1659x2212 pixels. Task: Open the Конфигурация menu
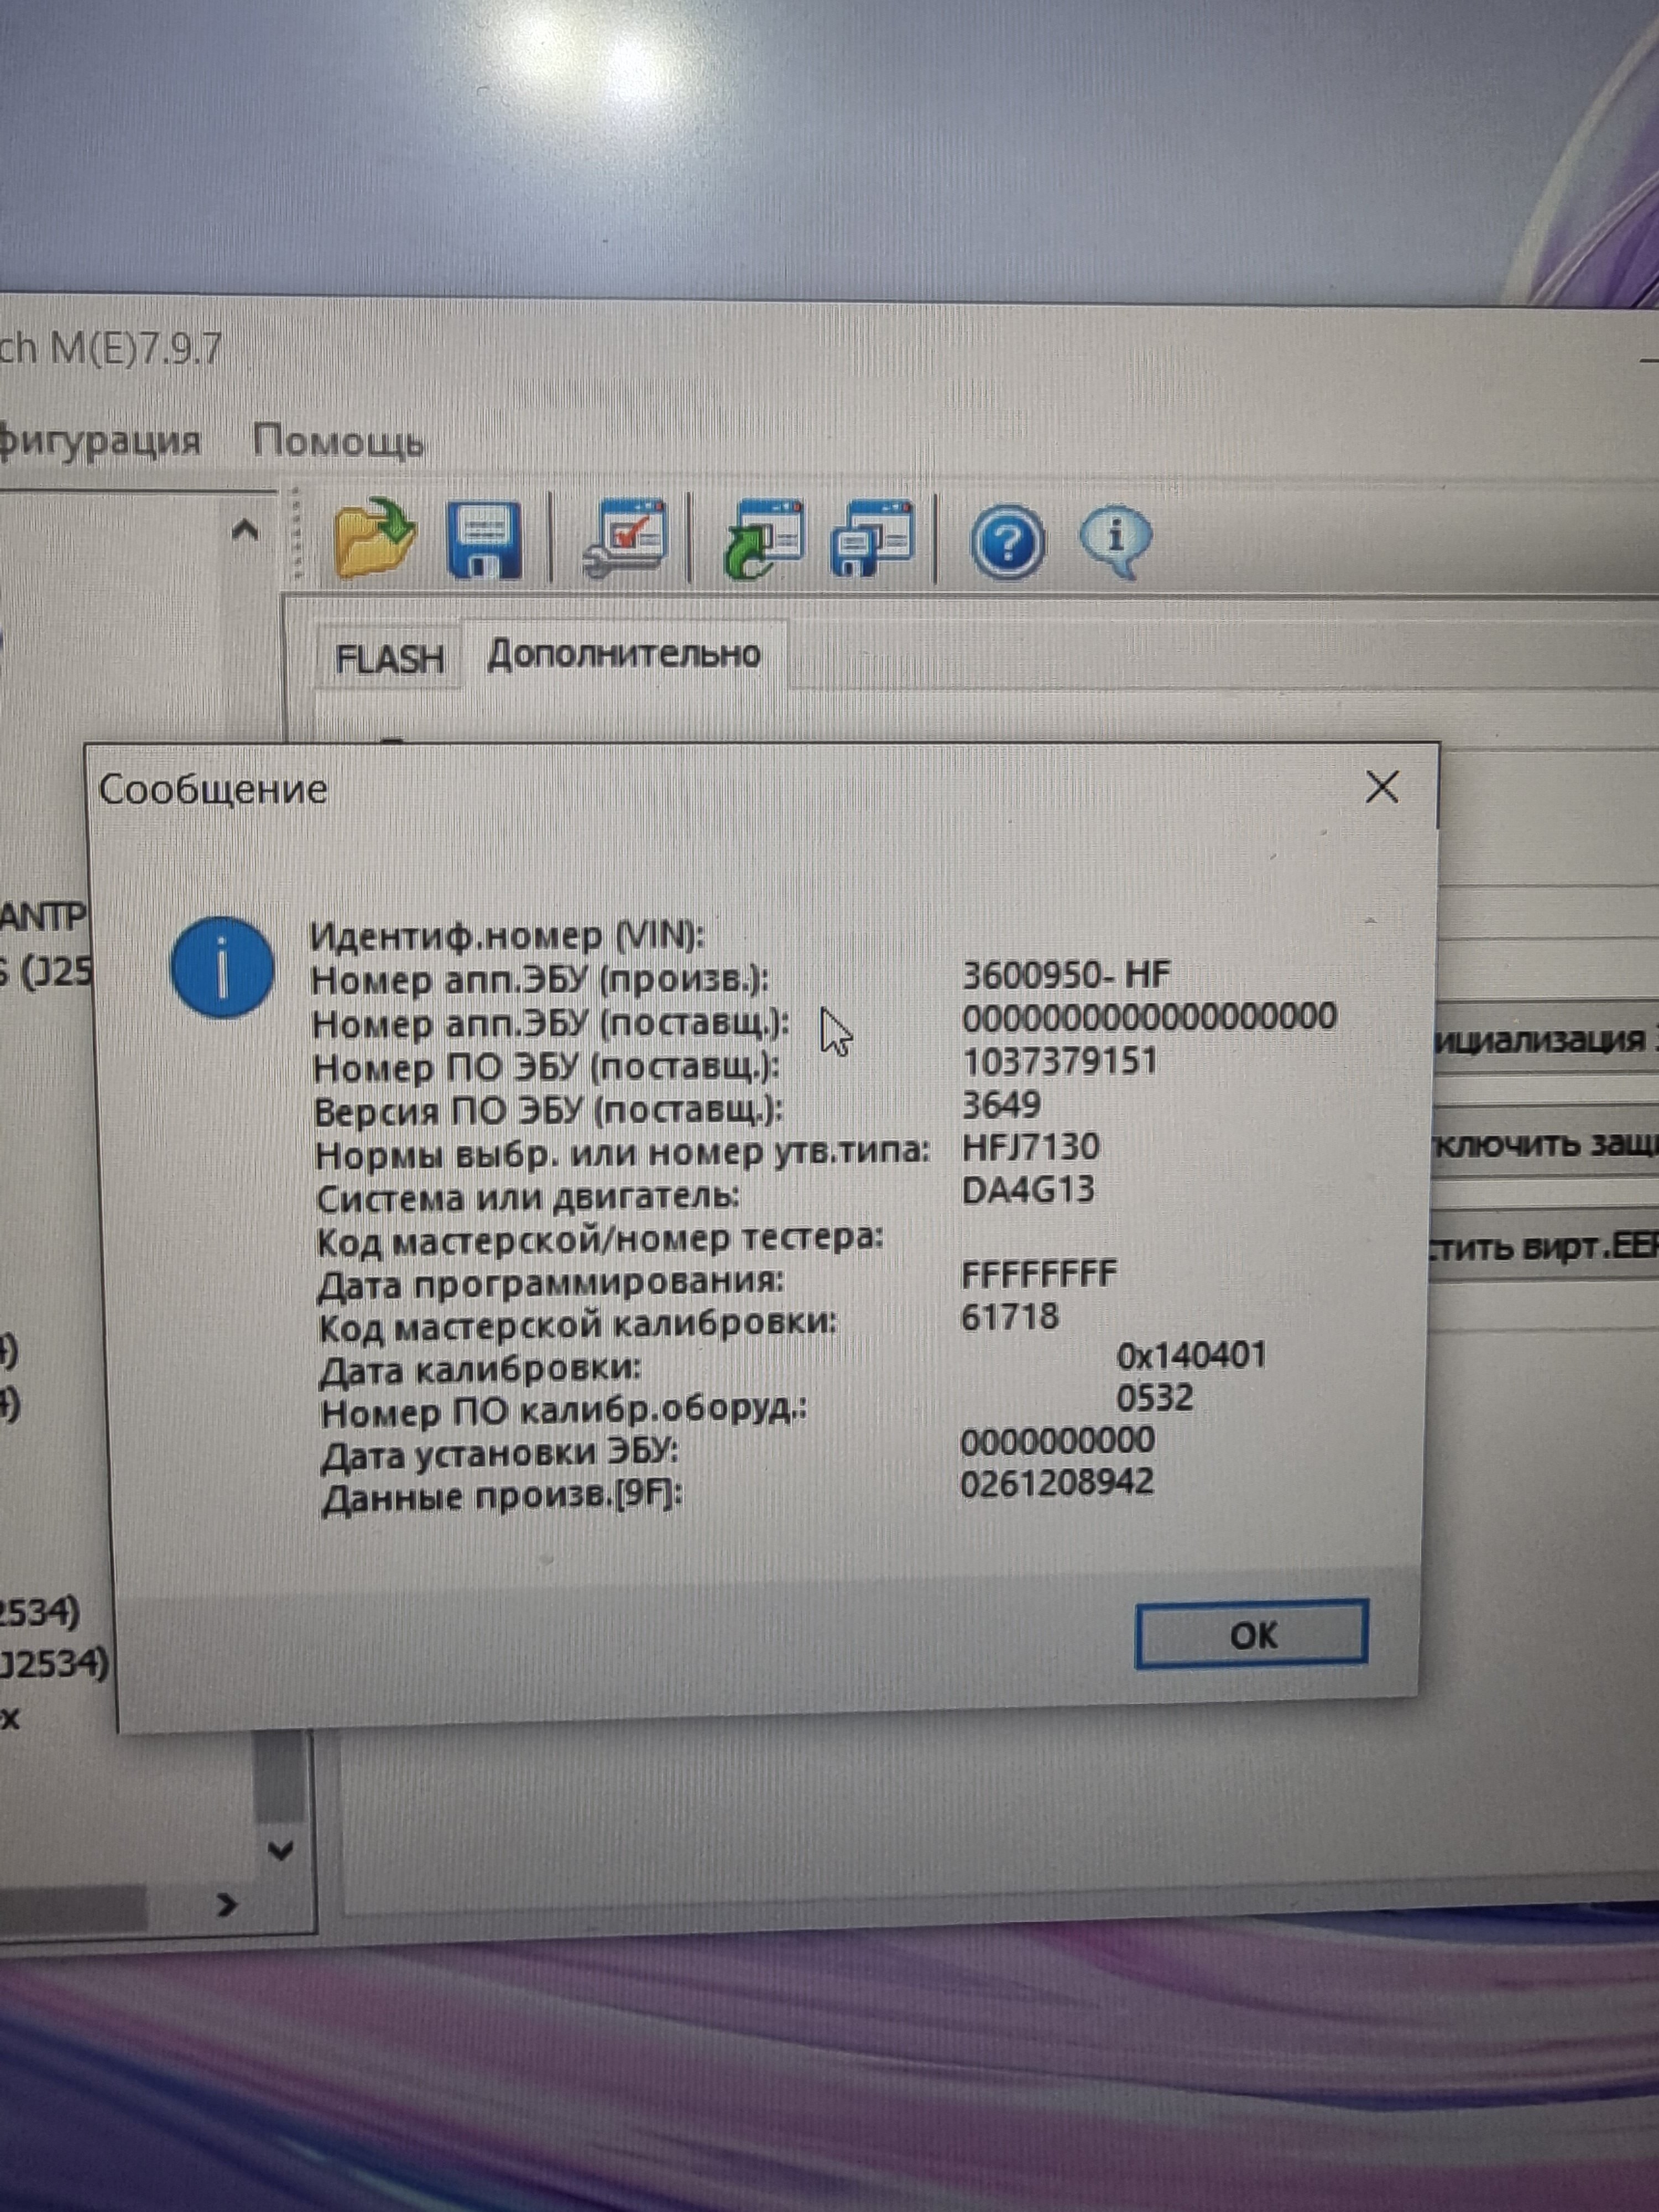(100, 440)
